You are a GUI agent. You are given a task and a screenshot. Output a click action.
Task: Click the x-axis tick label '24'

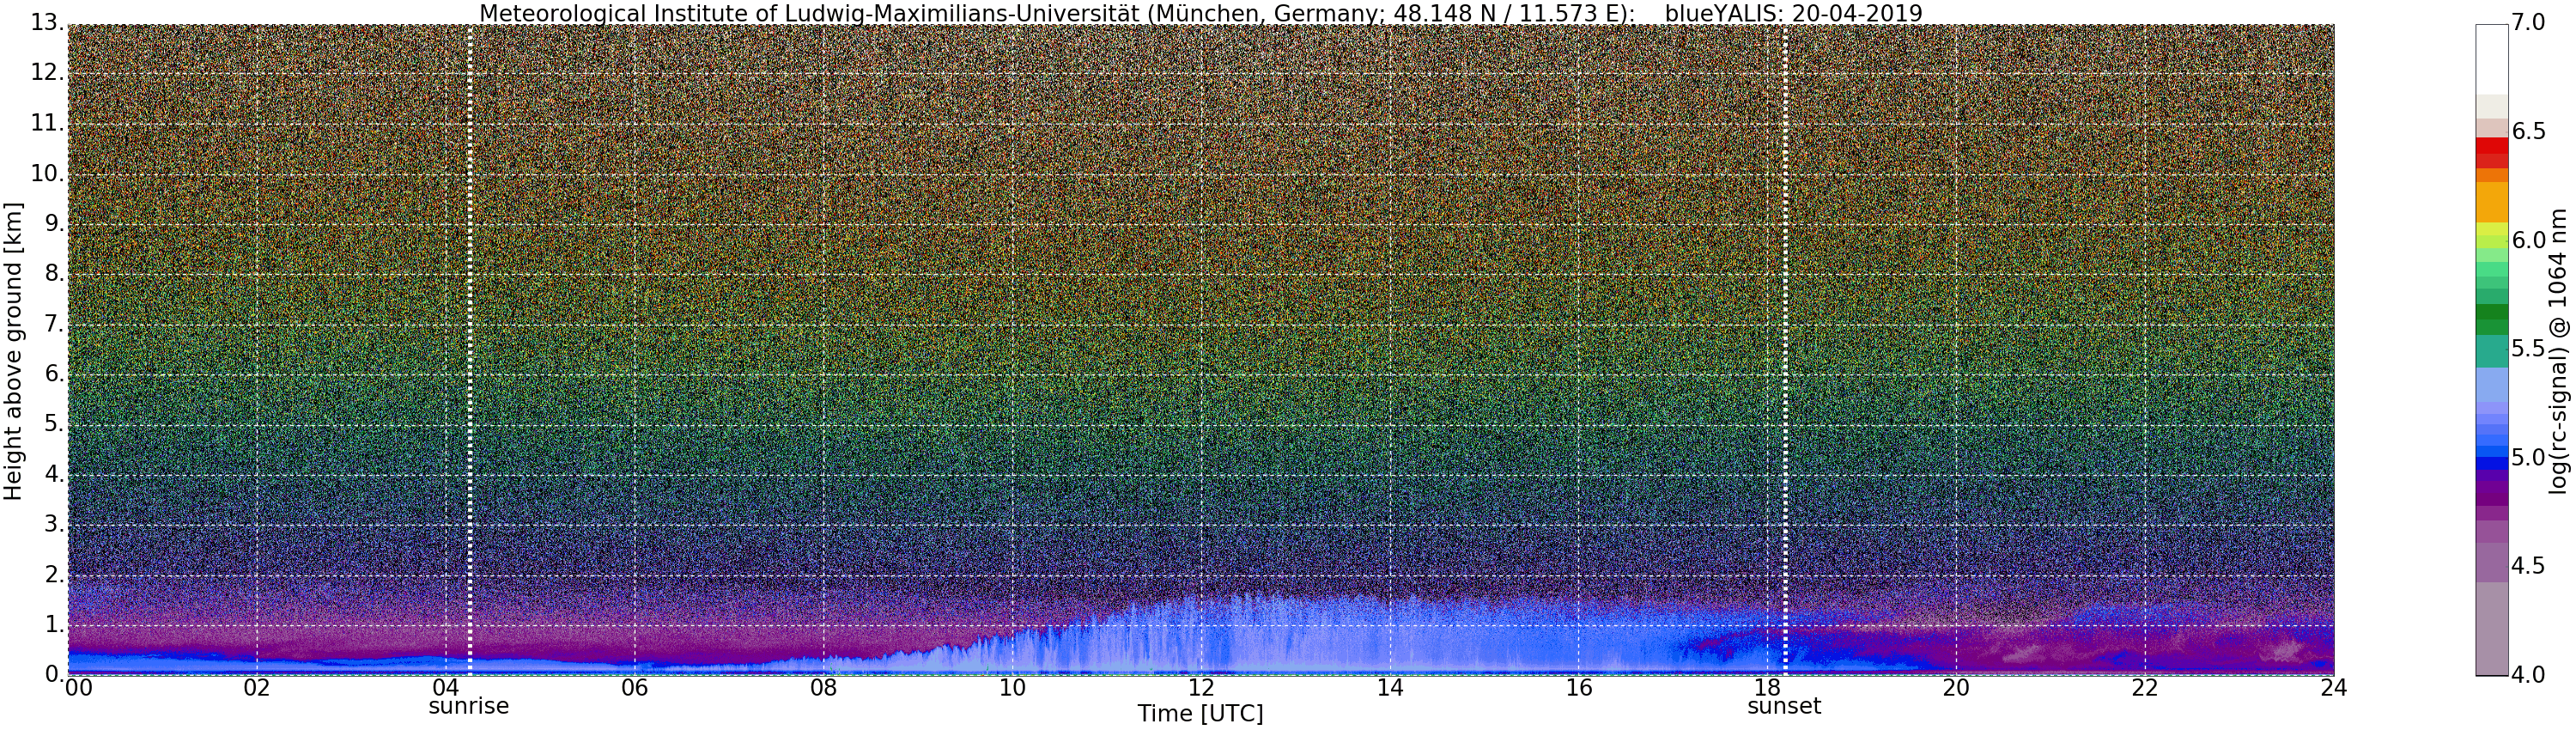pyautogui.click(x=2333, y=687)
